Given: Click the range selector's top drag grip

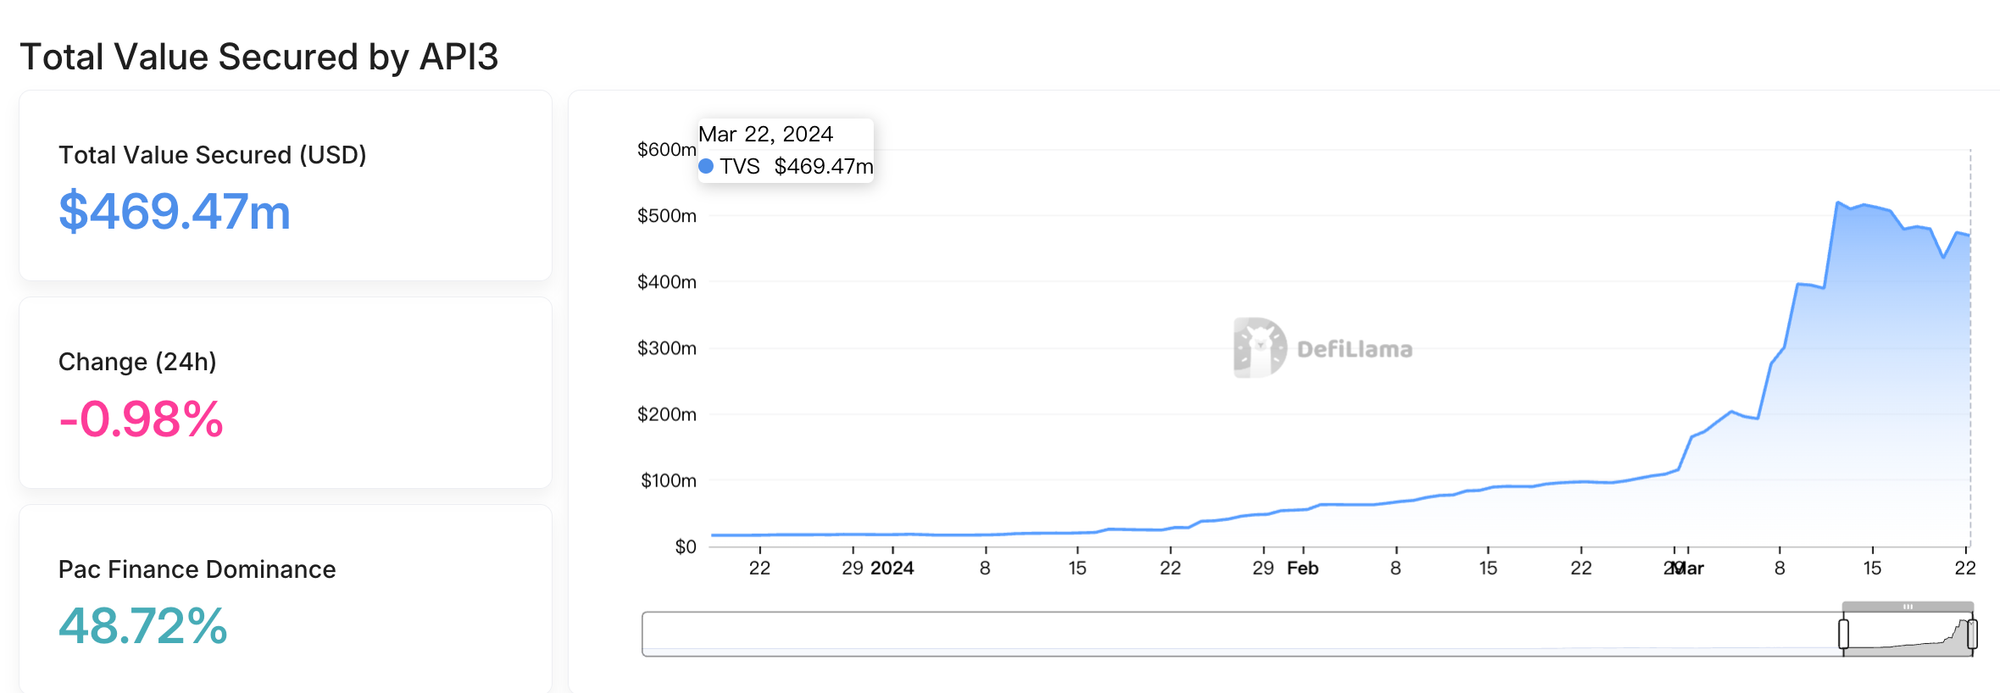Looking at the screenshot, I should [x=1907, y=606].
